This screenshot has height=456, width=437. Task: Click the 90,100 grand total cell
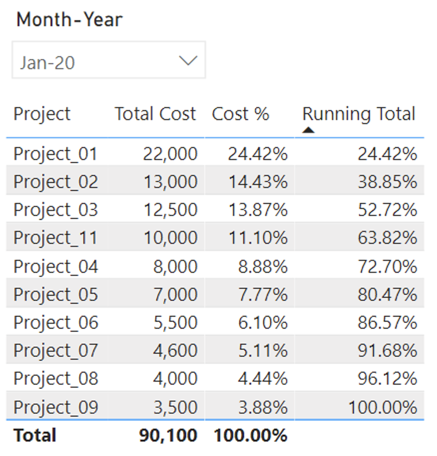[168, 435]
